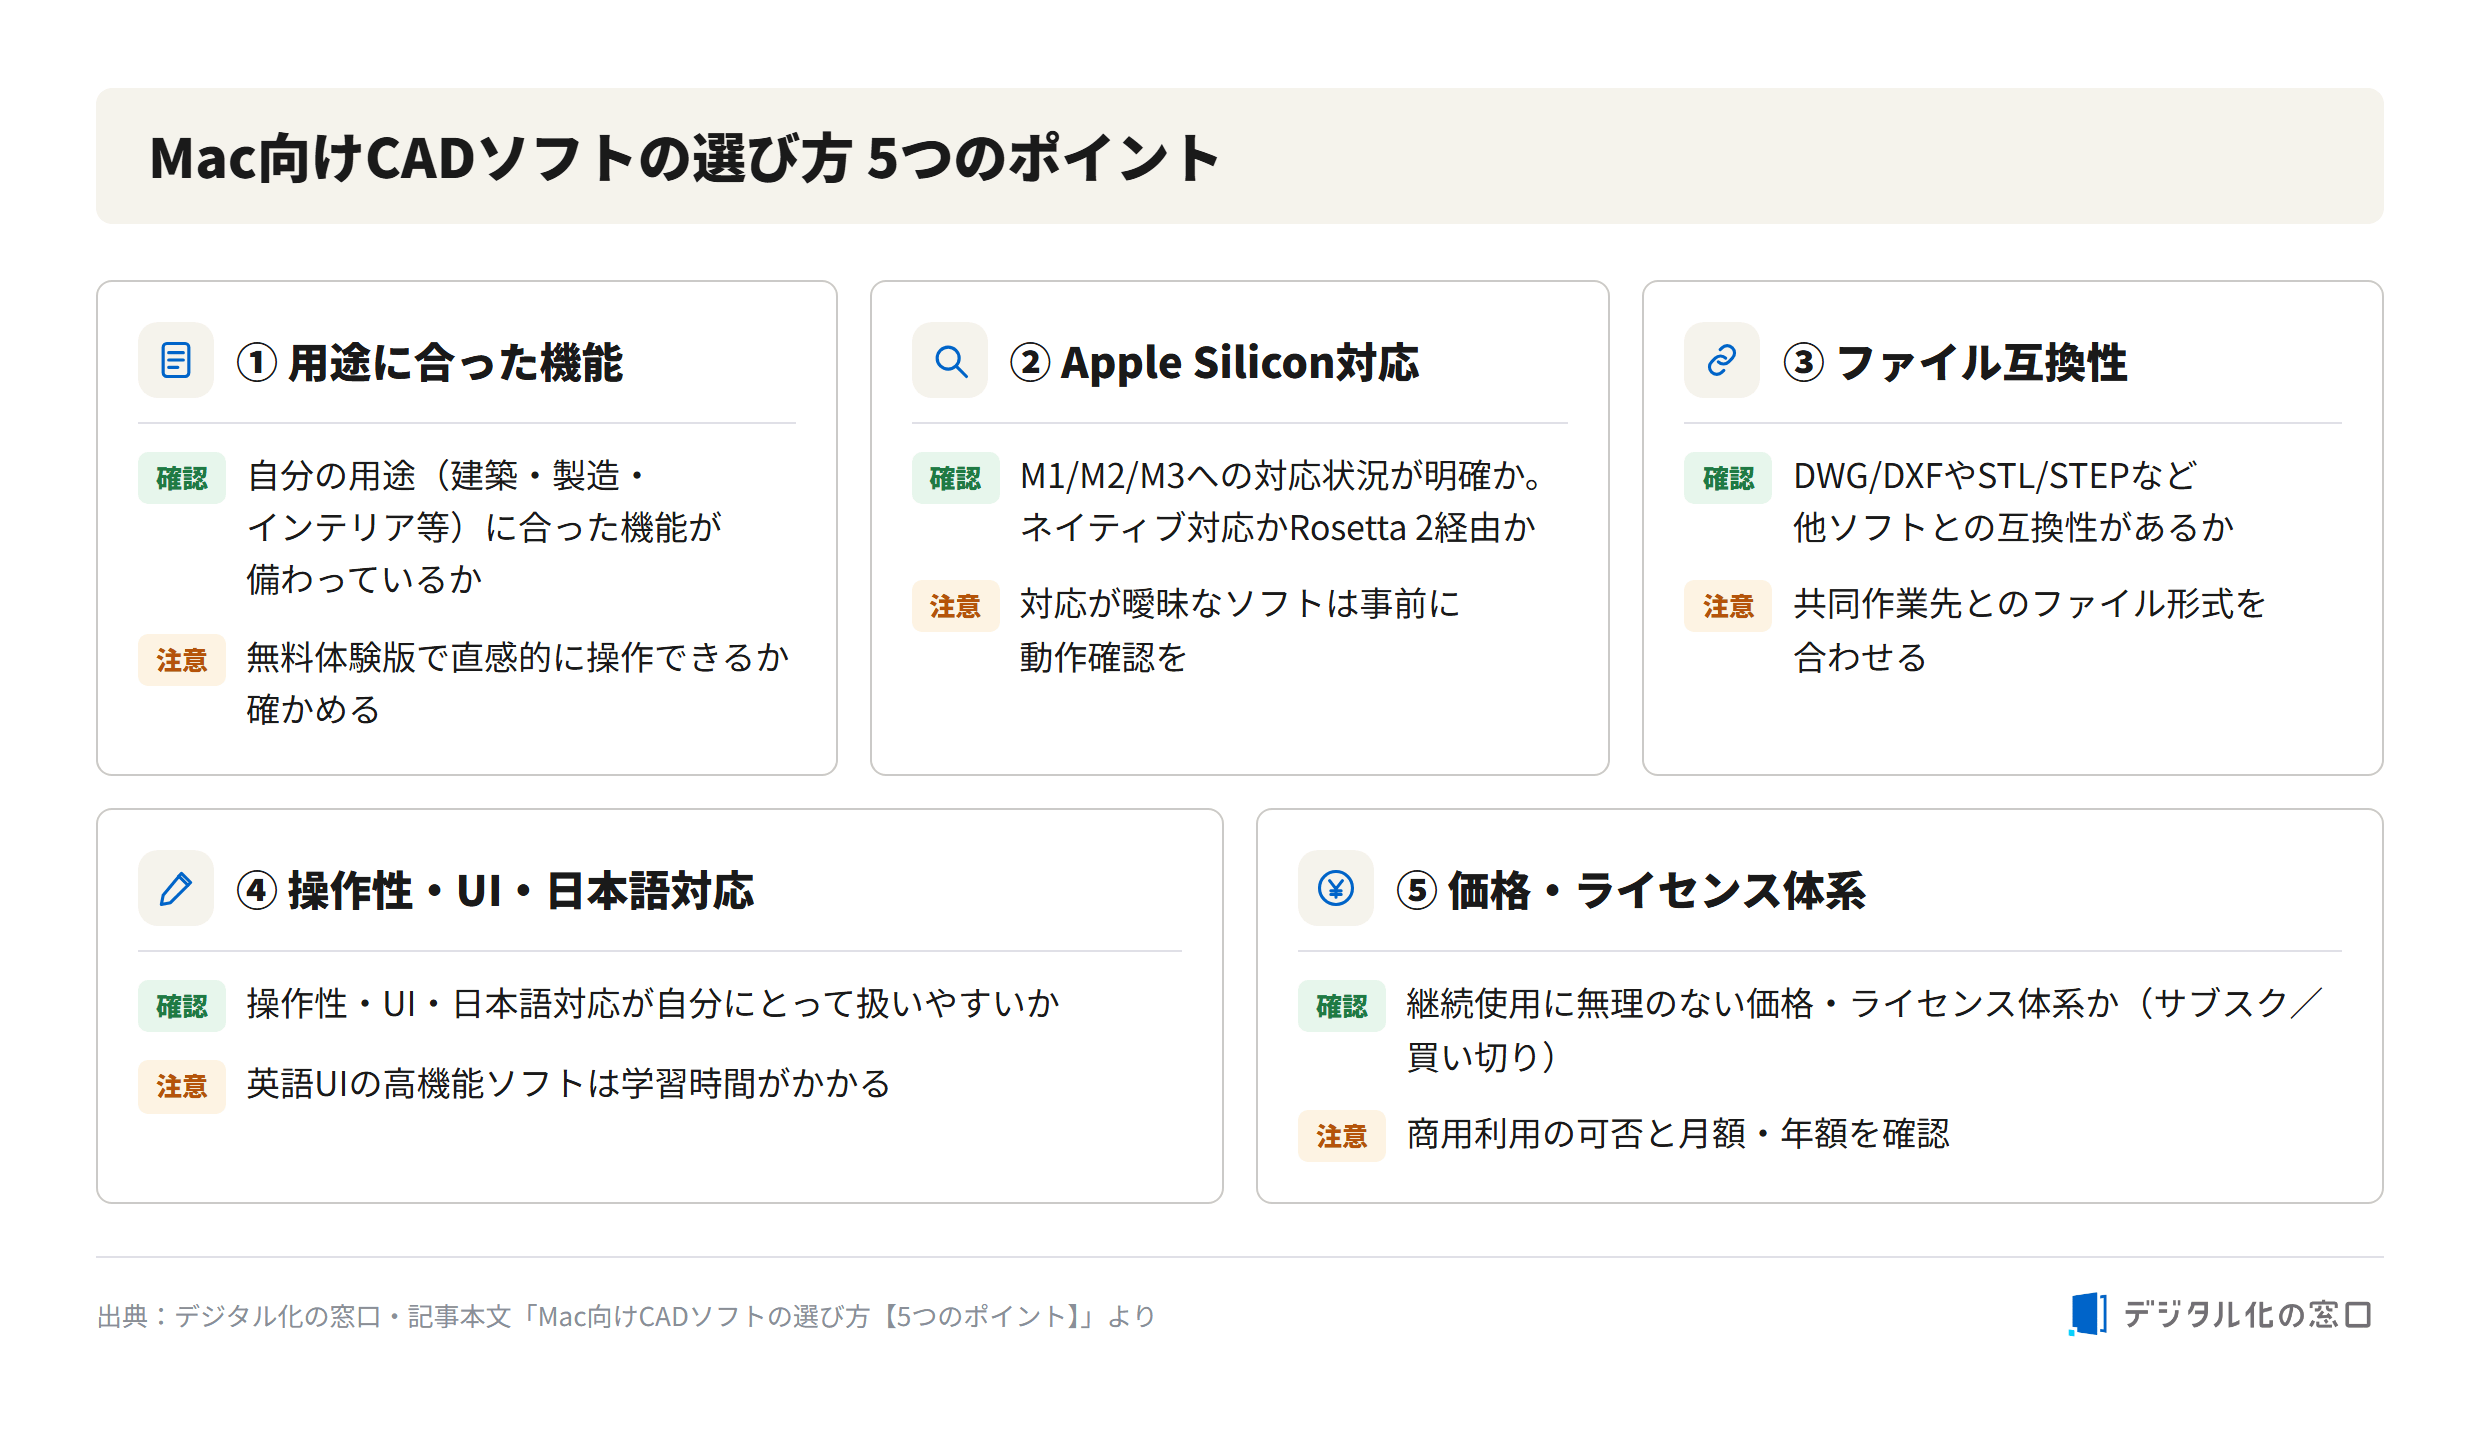Click the yen coin icon beside 価格・ライセンス体系
2480x1432 pixels.
[x=1336, y=888]
